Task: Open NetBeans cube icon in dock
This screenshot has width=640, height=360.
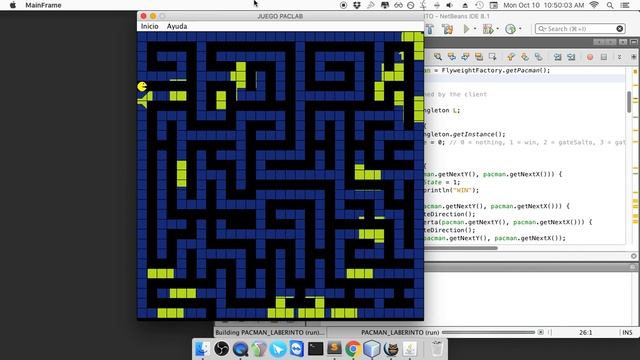Action: coord(372,349)
